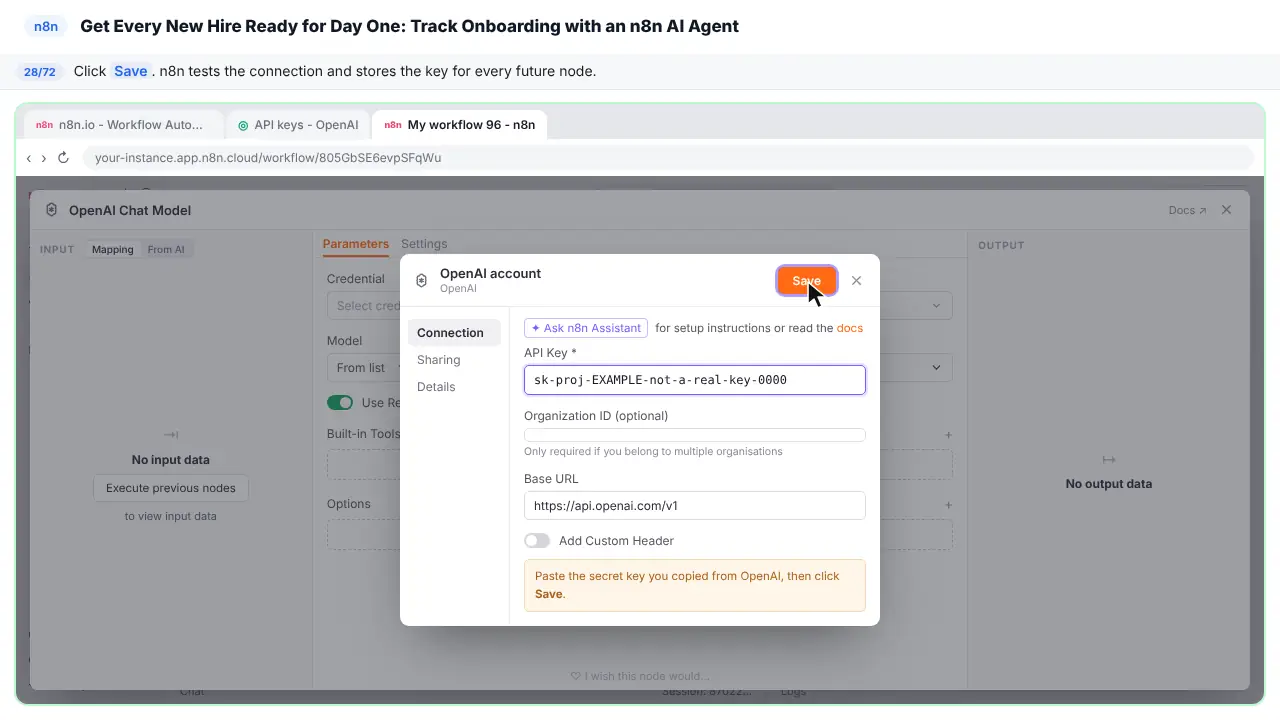This screenshot has height=720, width=1280.
Task: Click the orange Save button
Action: 806,281
